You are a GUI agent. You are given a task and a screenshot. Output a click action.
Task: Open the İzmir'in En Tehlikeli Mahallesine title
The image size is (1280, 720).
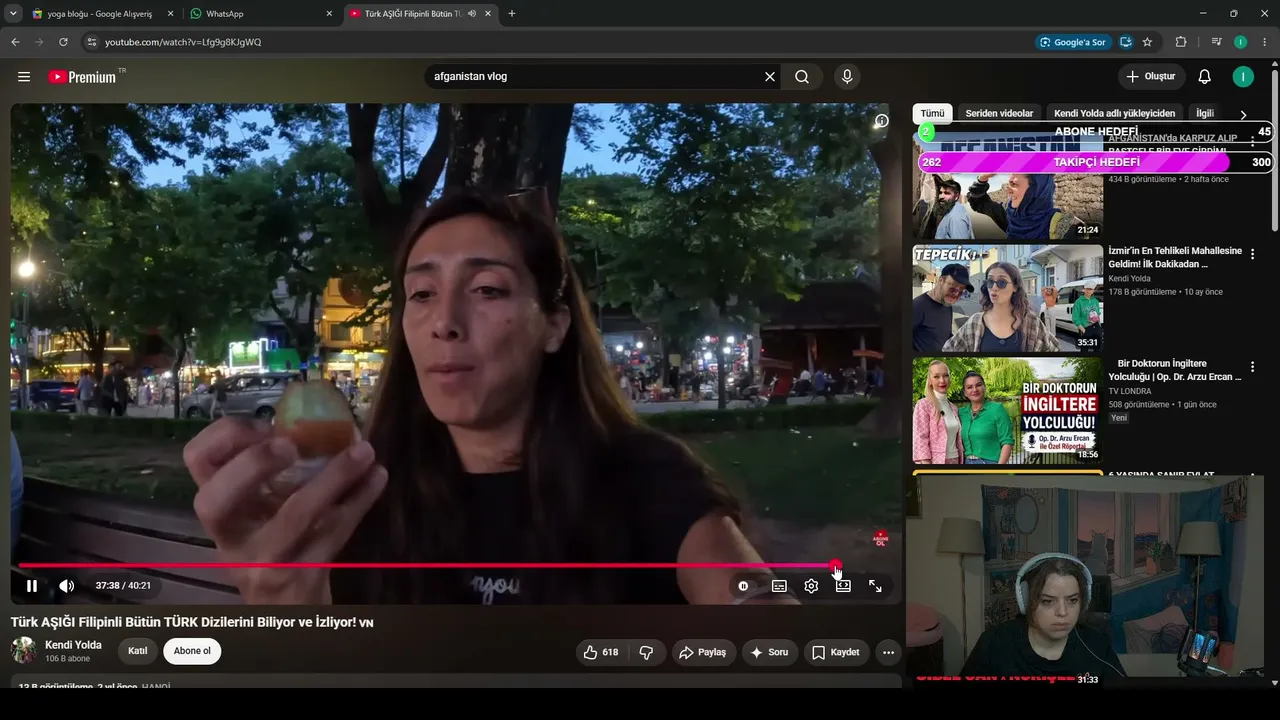tap(1175, 258)
